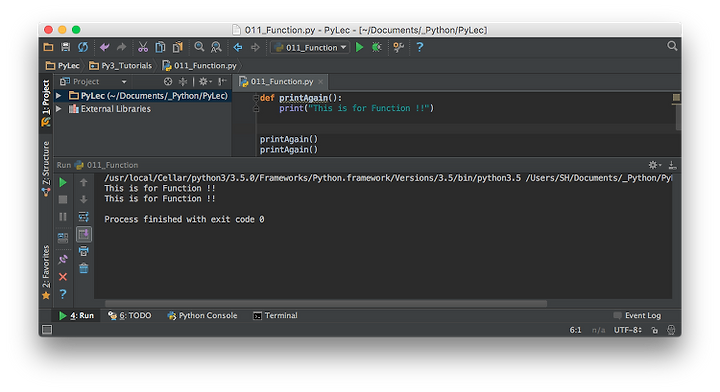Run 011_Function with the green toolbar arrow
The image size is (720, 392).
click(360, 47)
